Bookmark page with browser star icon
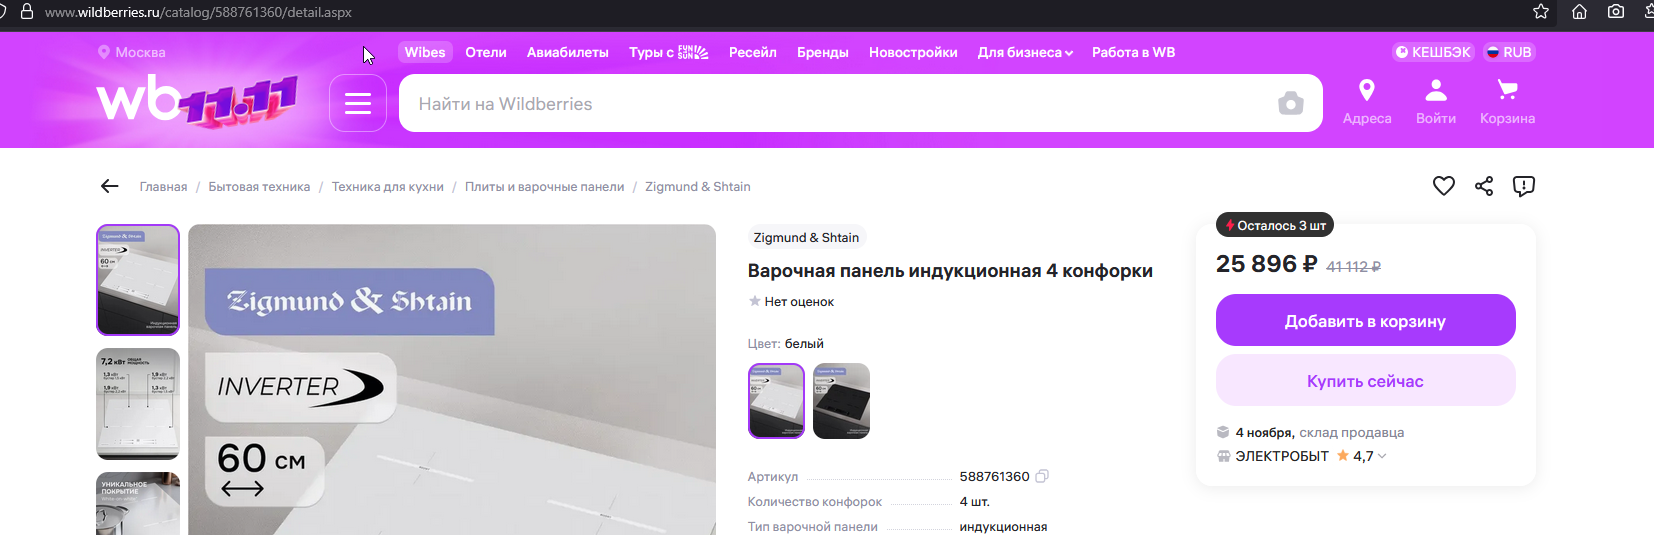Screen dimensions: 1654x535 1541,12
